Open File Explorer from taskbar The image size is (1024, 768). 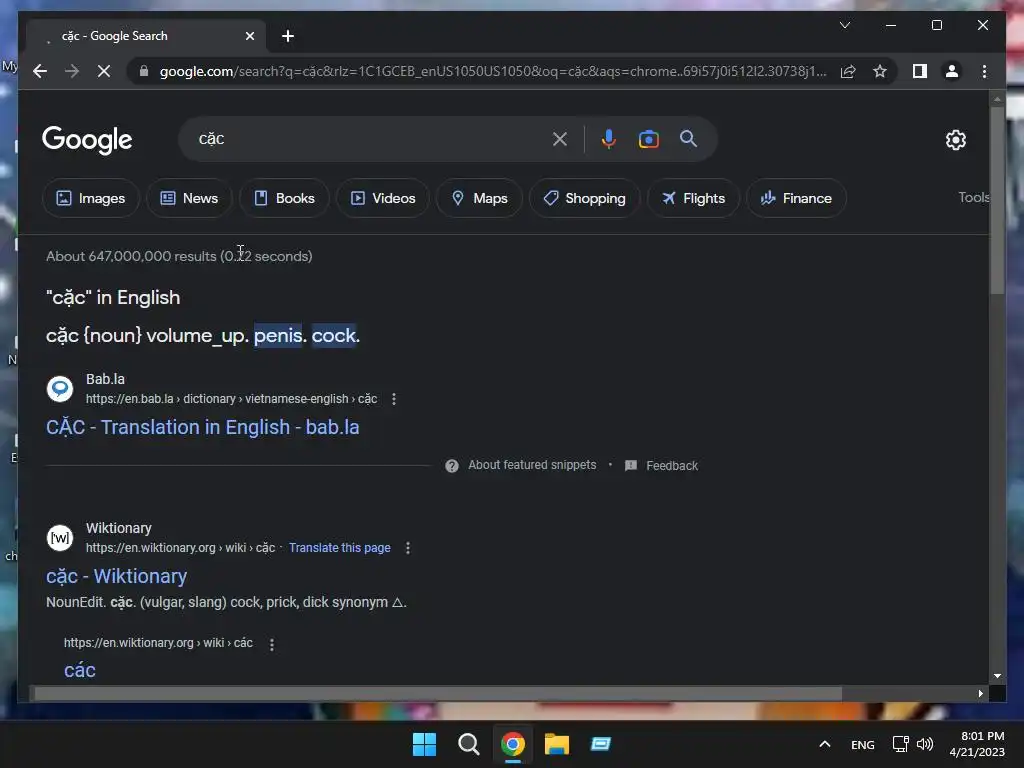[x=556, y=744]
